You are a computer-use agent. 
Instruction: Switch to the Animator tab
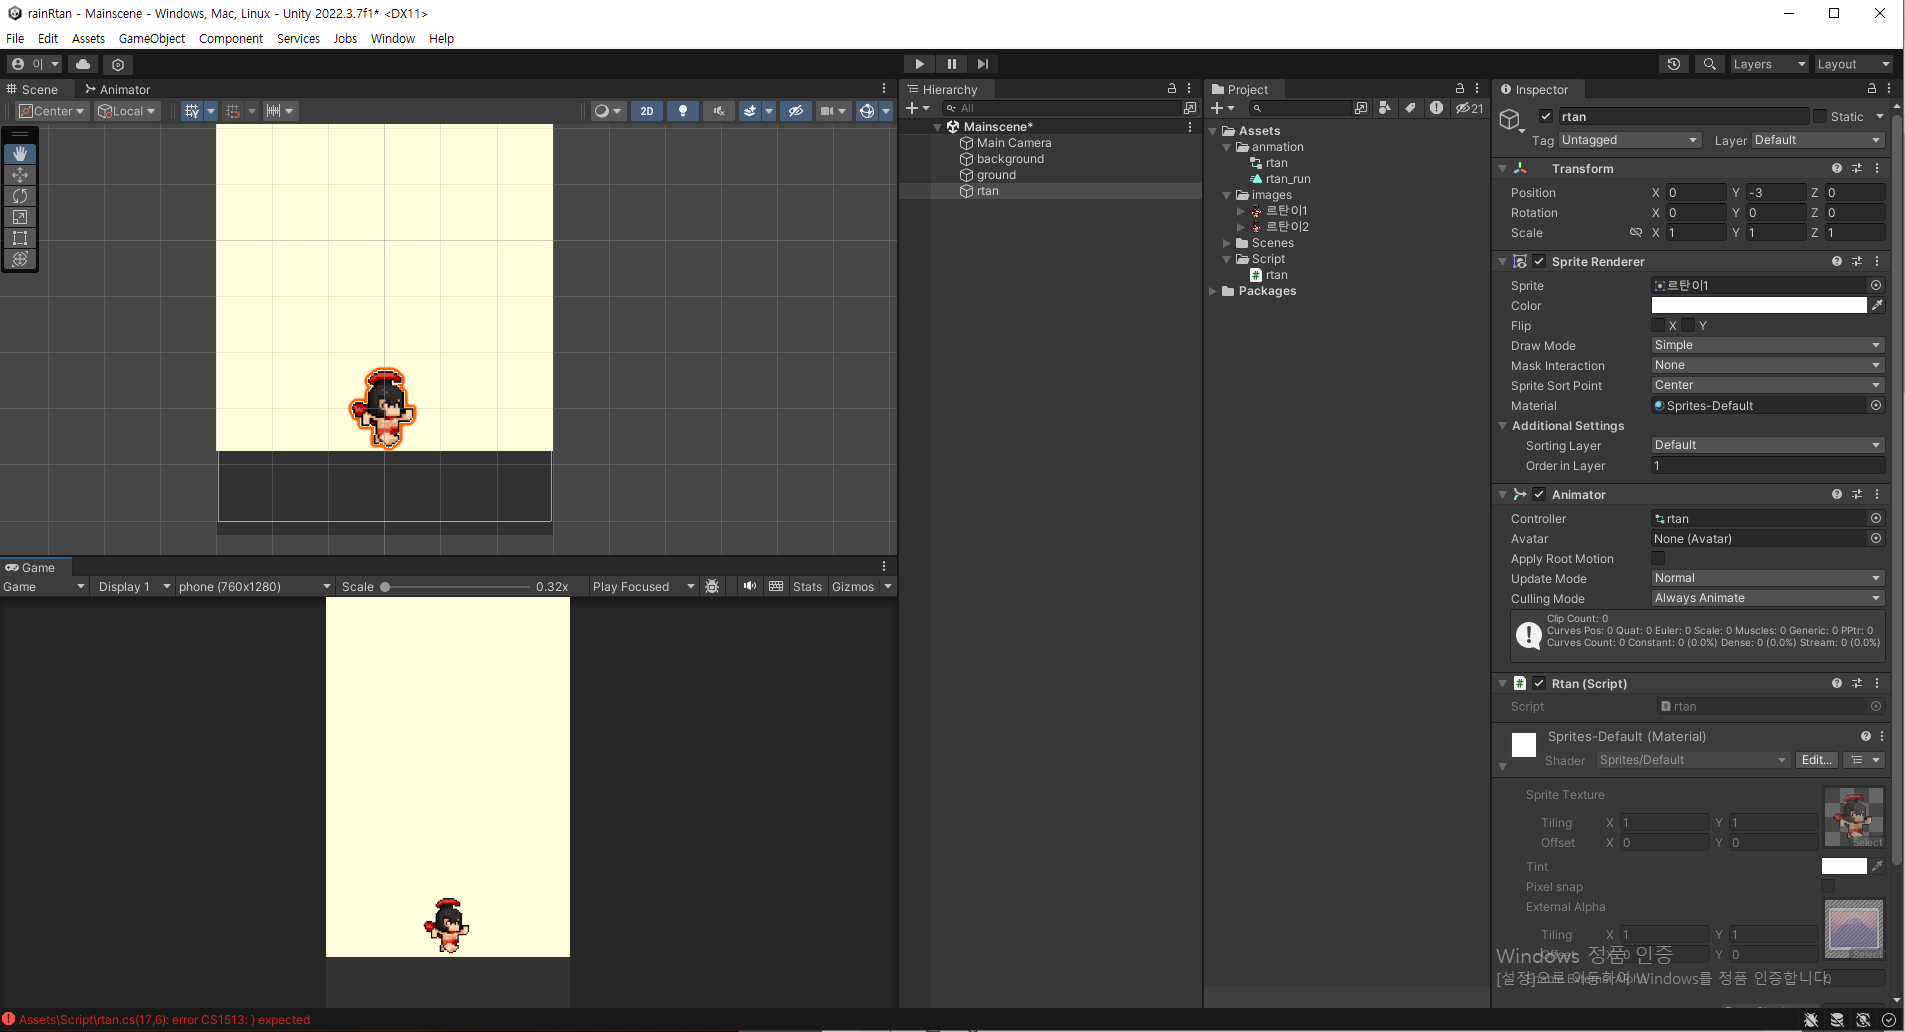tap(117, 89)
